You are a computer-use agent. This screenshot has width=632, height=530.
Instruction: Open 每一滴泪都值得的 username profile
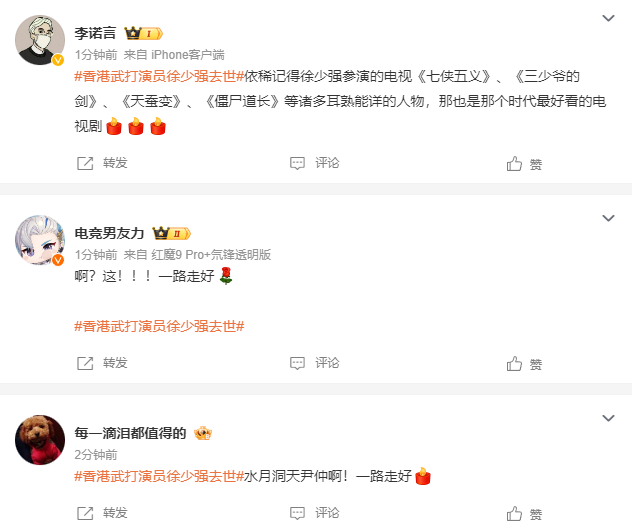(x=130, y=433)
